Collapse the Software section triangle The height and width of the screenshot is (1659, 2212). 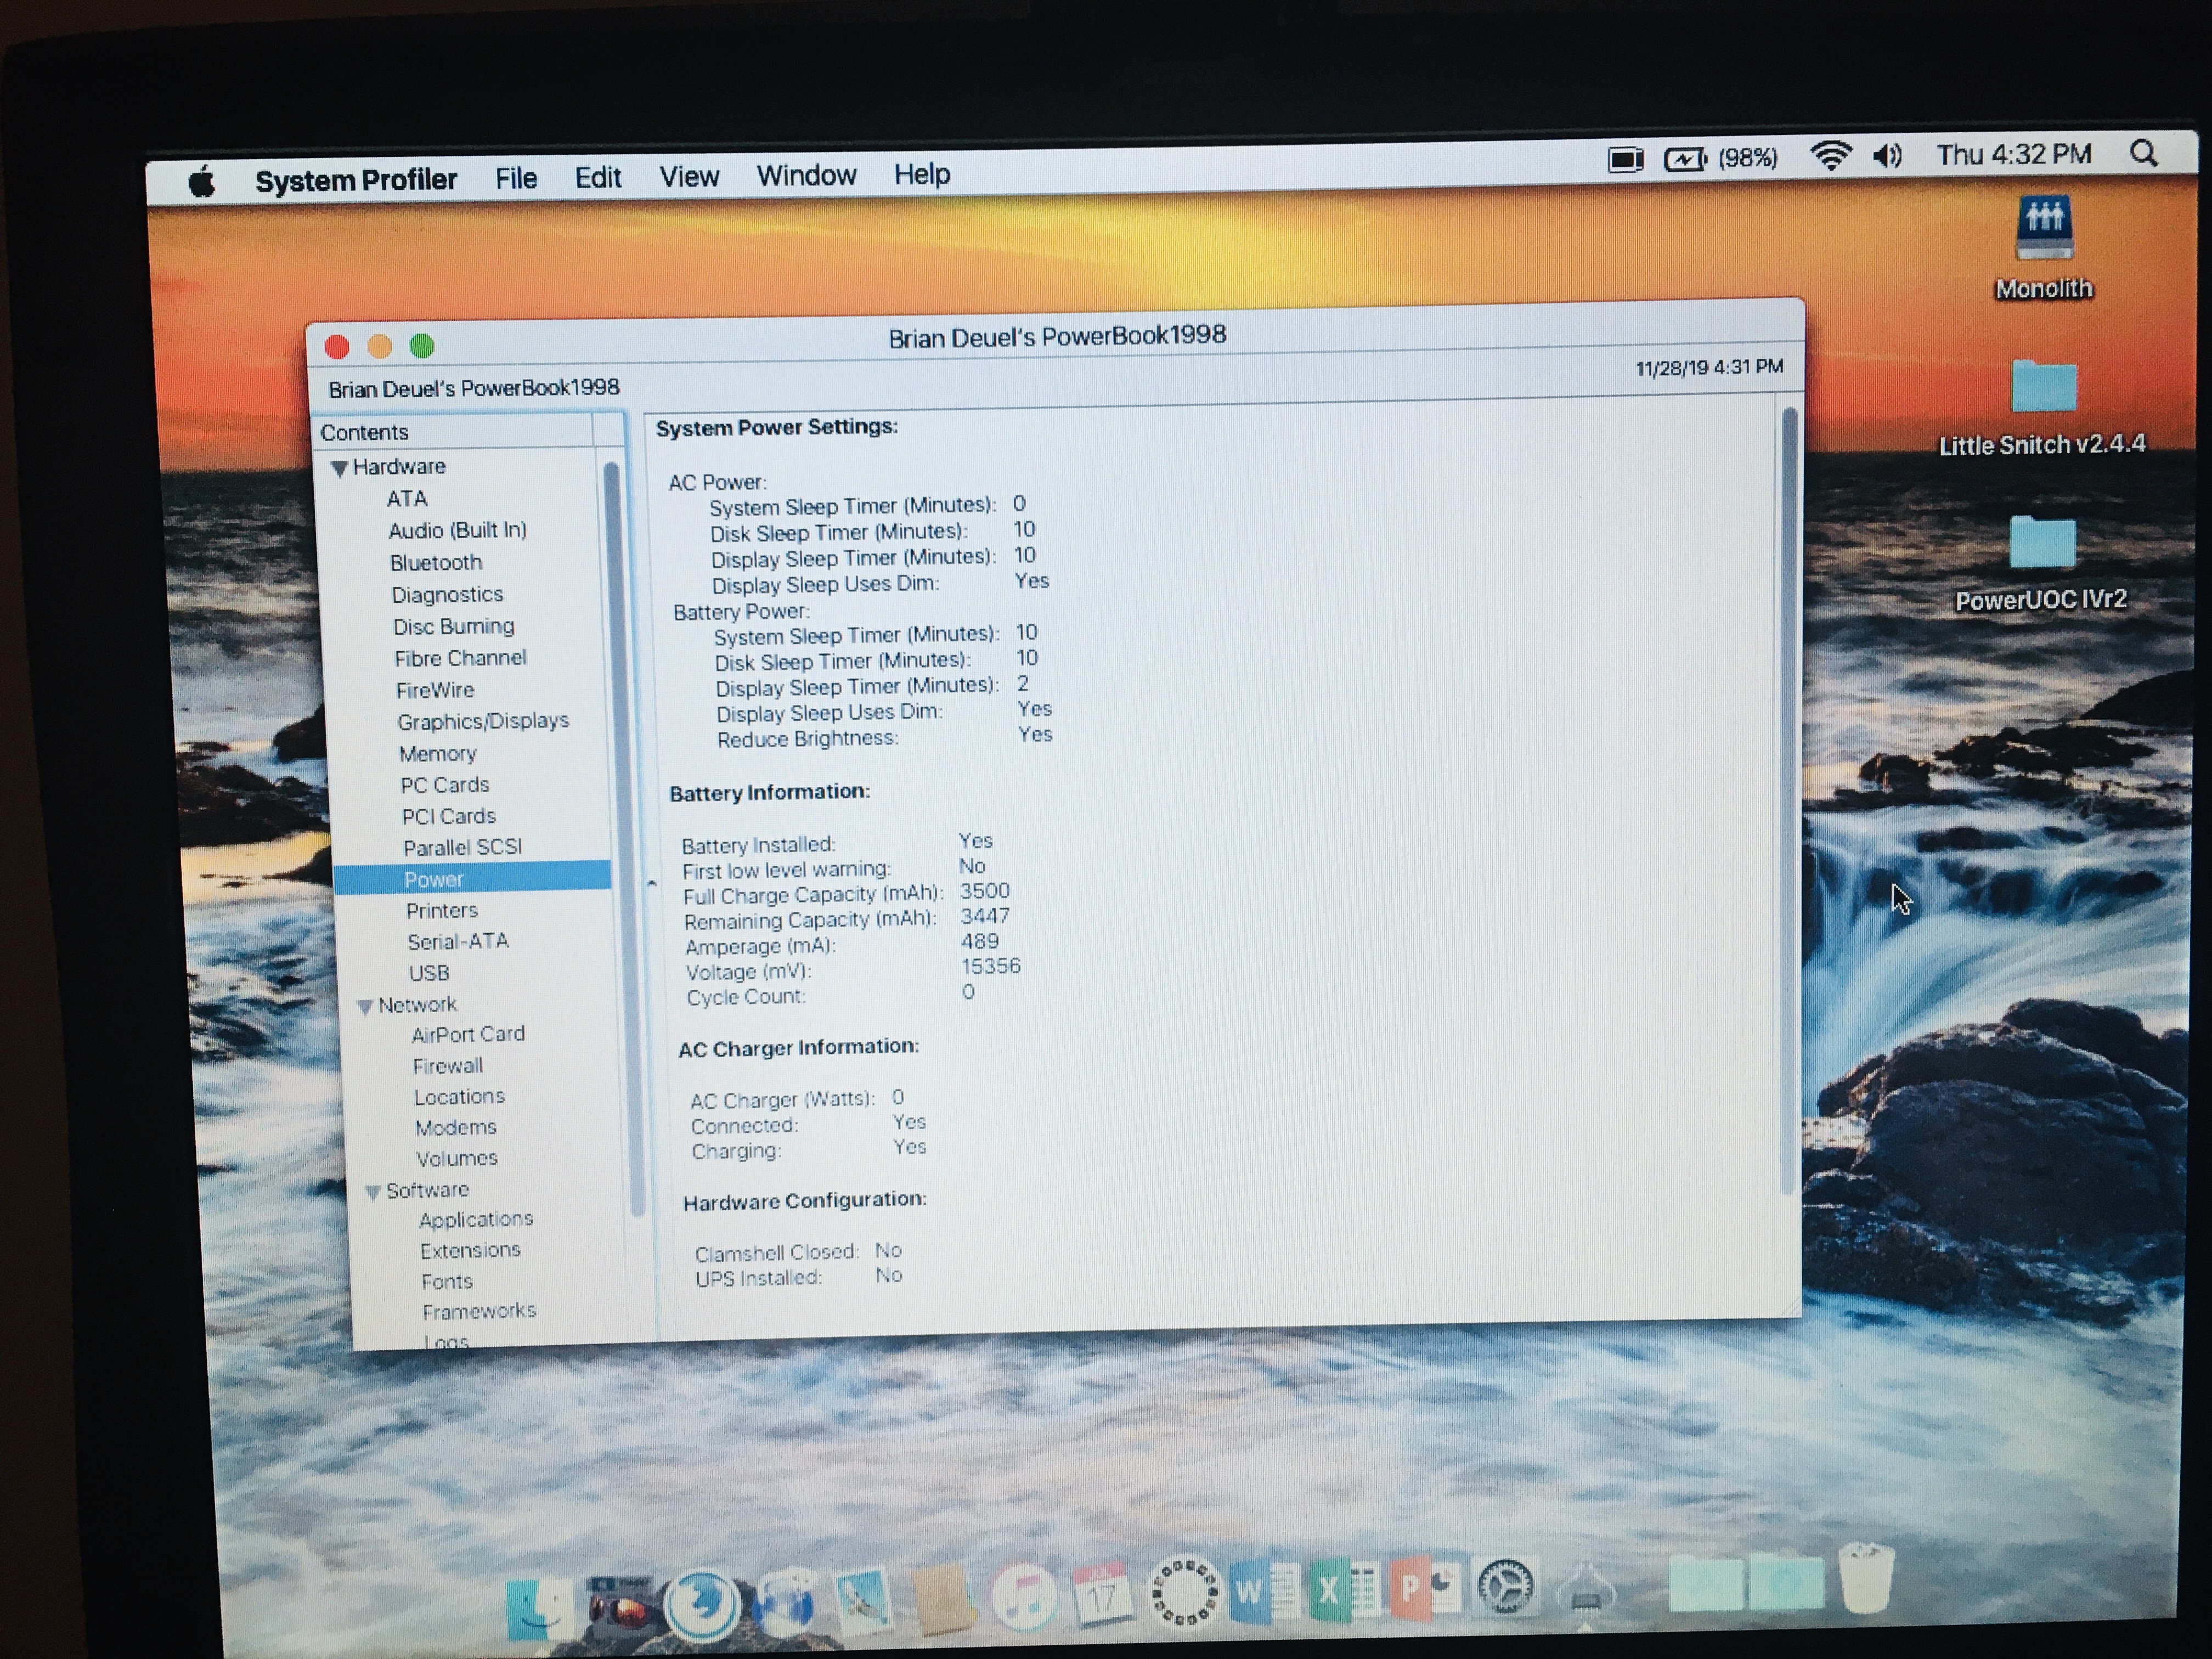coord(372,1192)
